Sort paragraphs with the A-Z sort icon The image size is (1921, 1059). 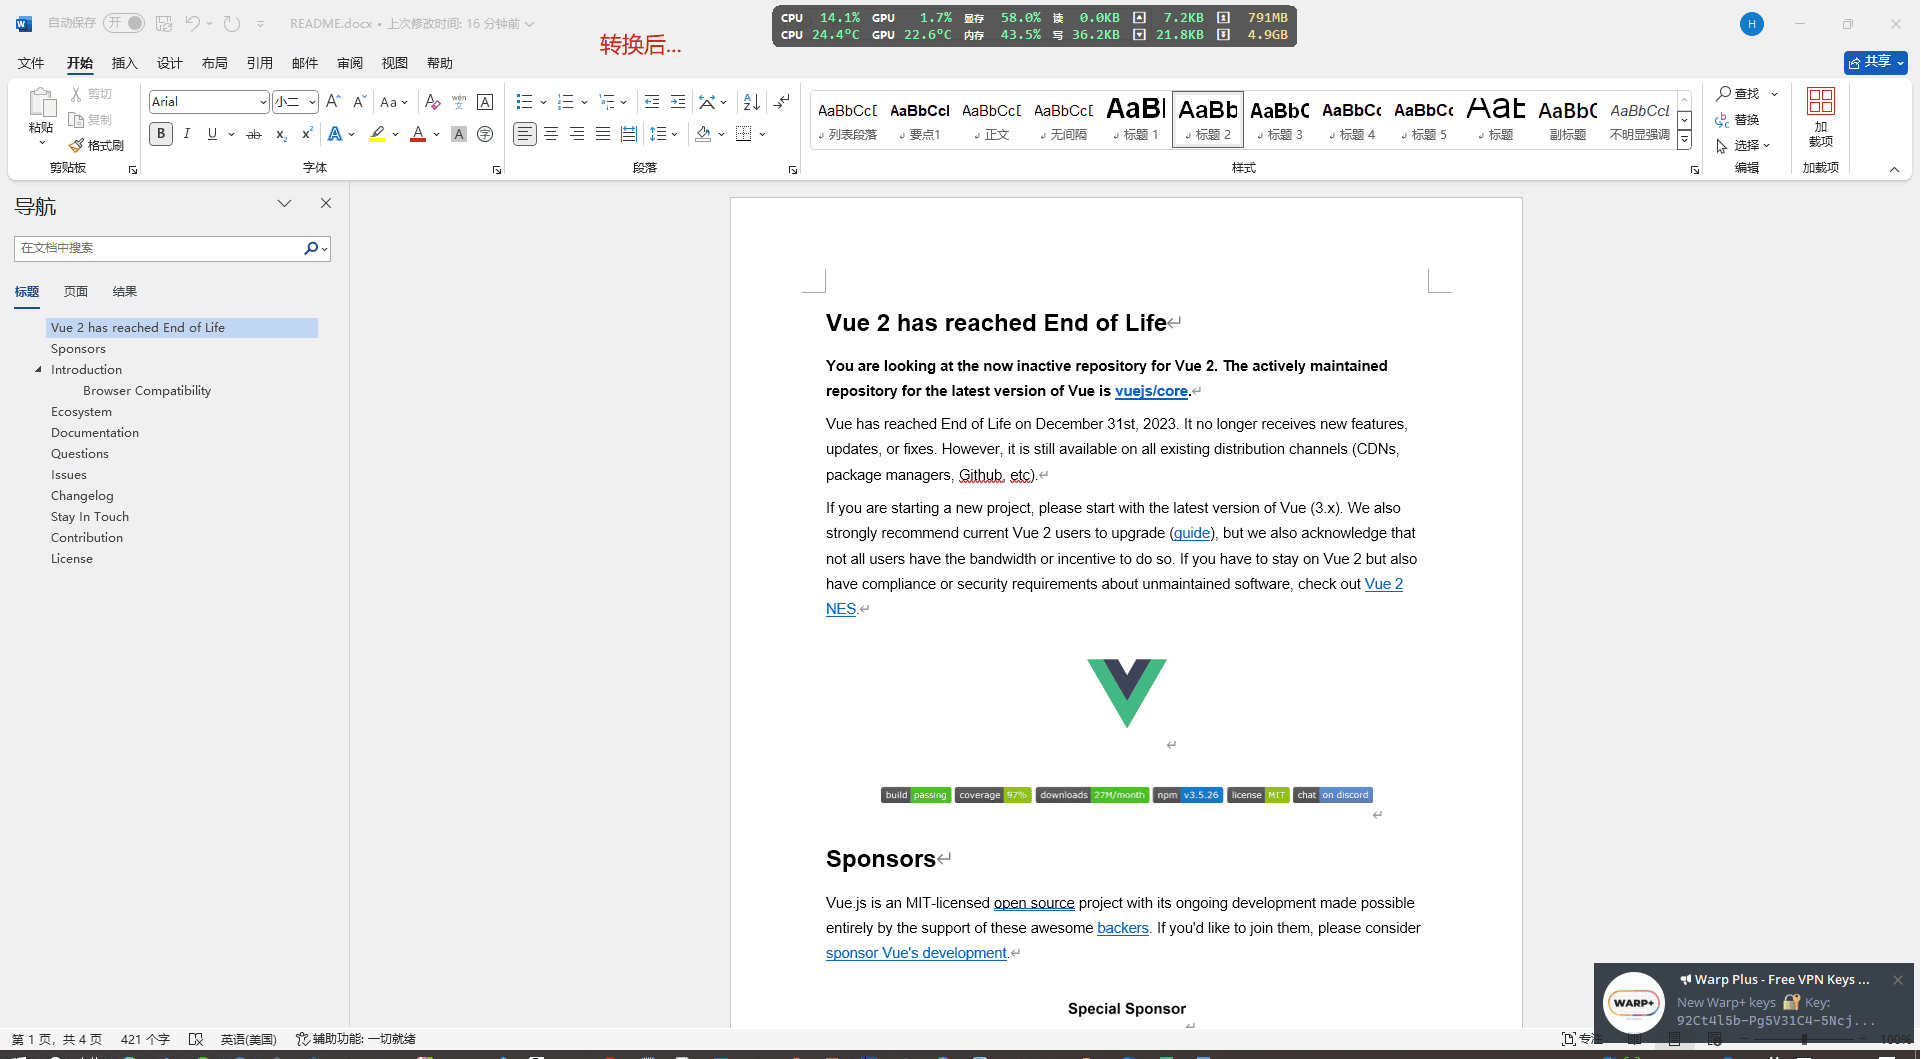(x=752, y=102)
